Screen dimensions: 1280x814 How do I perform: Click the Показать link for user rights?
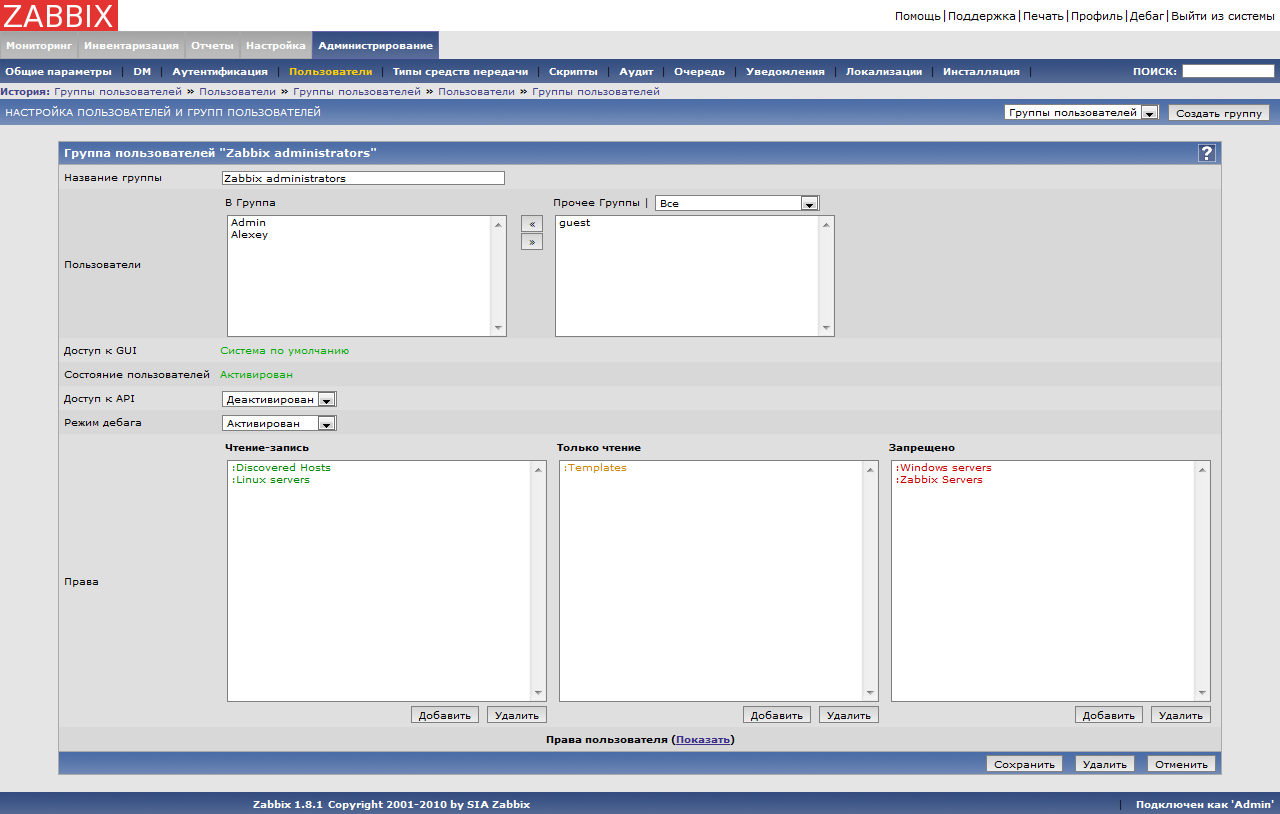coord(702,739)
